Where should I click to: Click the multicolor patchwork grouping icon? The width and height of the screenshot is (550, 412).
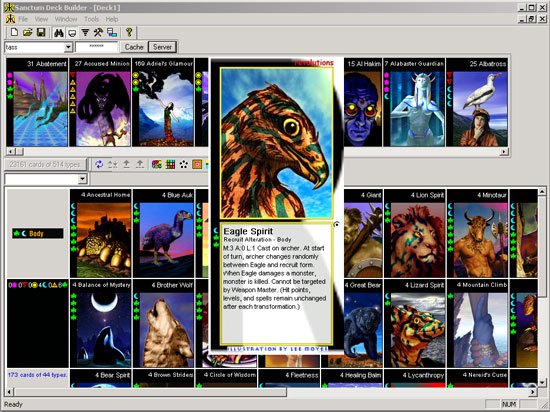coord(156,164)
